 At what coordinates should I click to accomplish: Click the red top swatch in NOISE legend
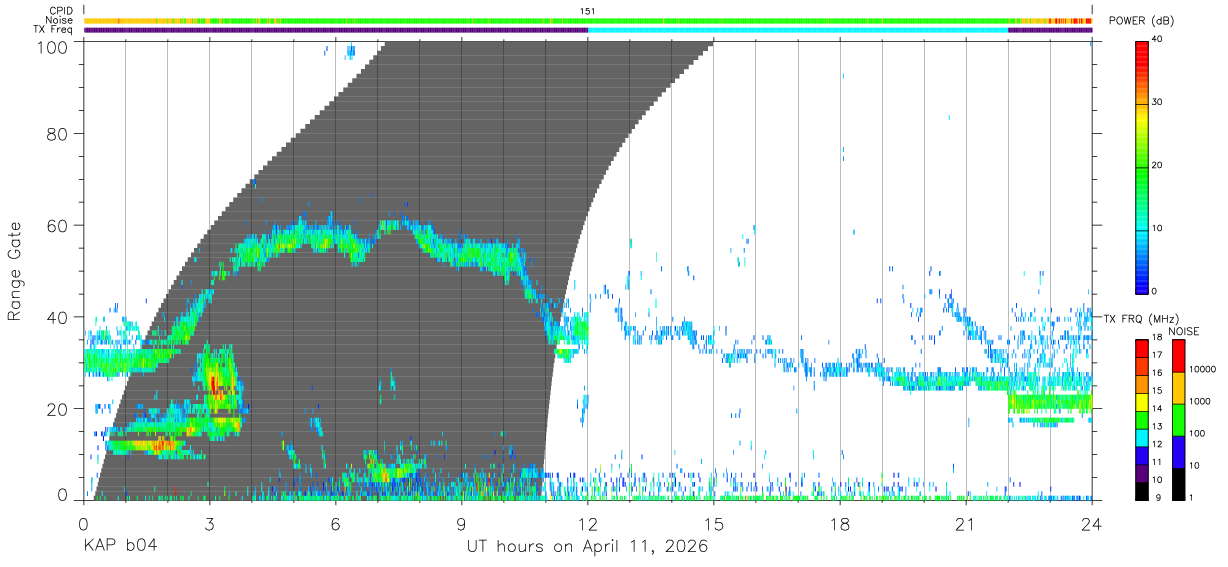pos(1177,355)
